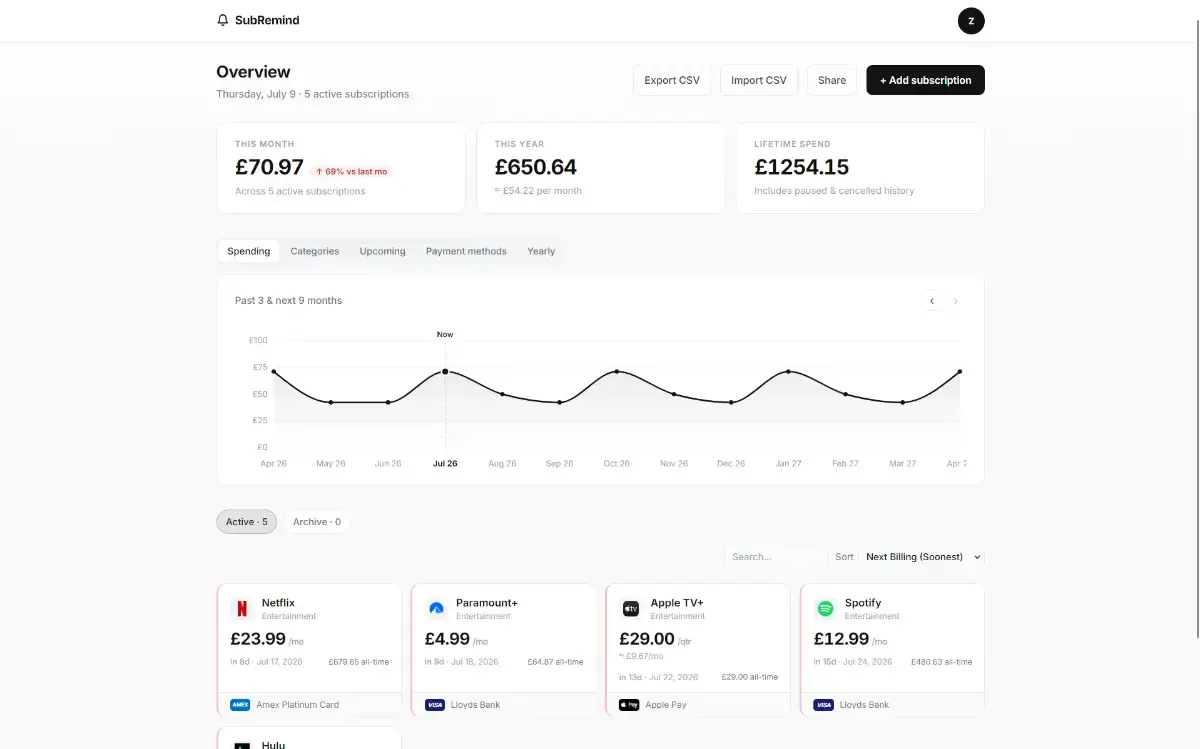Click the Jul 24, 2026 billing date

point(868,662)
